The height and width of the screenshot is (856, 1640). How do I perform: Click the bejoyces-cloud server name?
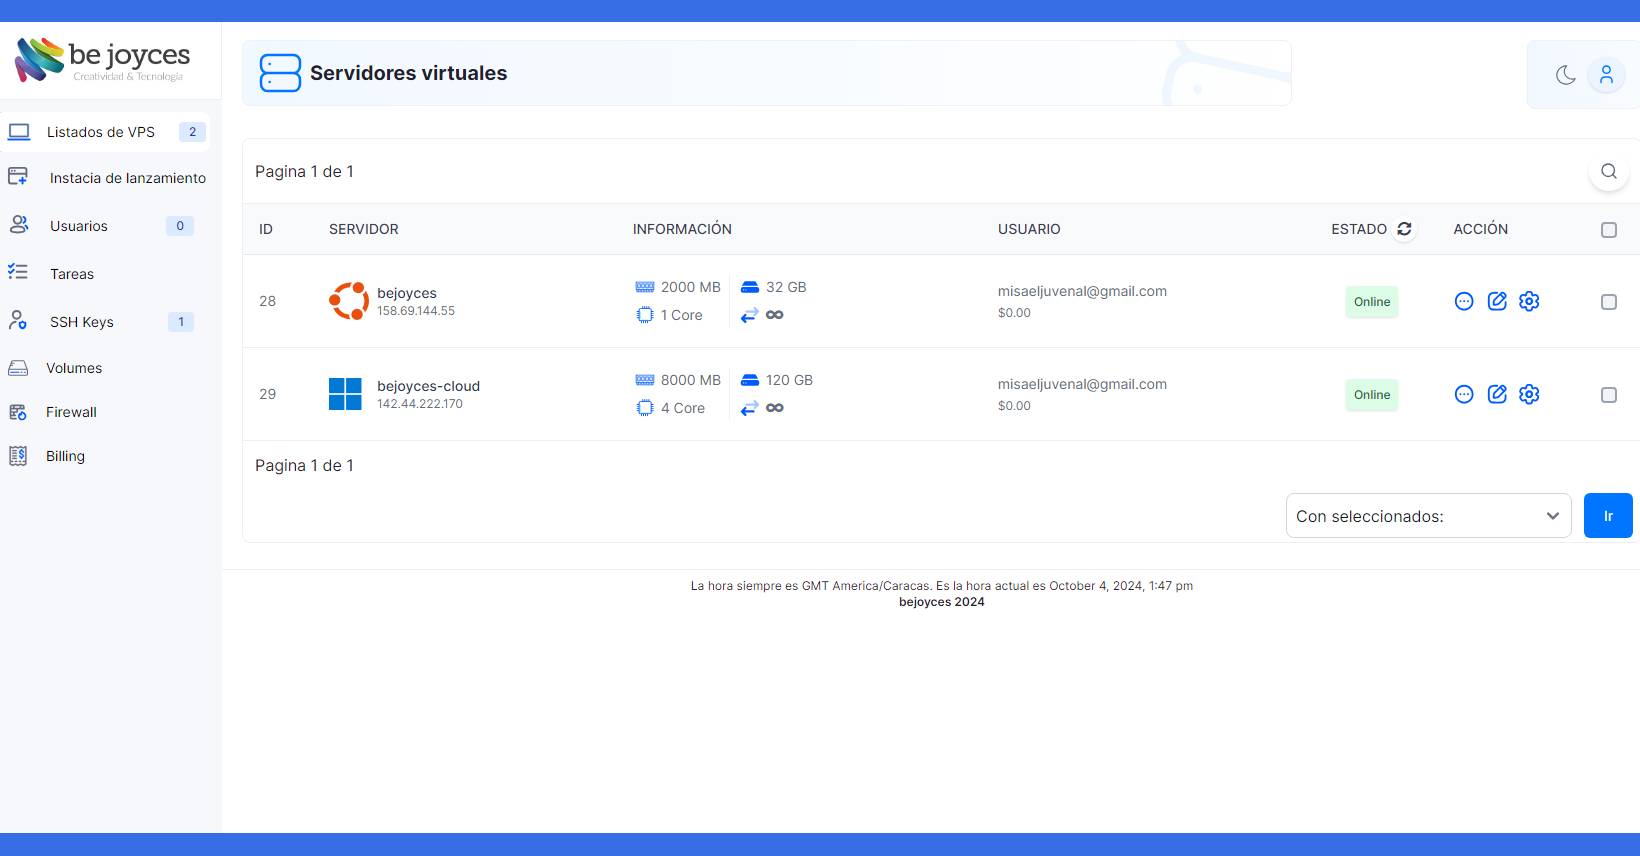pyautogui.click(x=428, y=386)
